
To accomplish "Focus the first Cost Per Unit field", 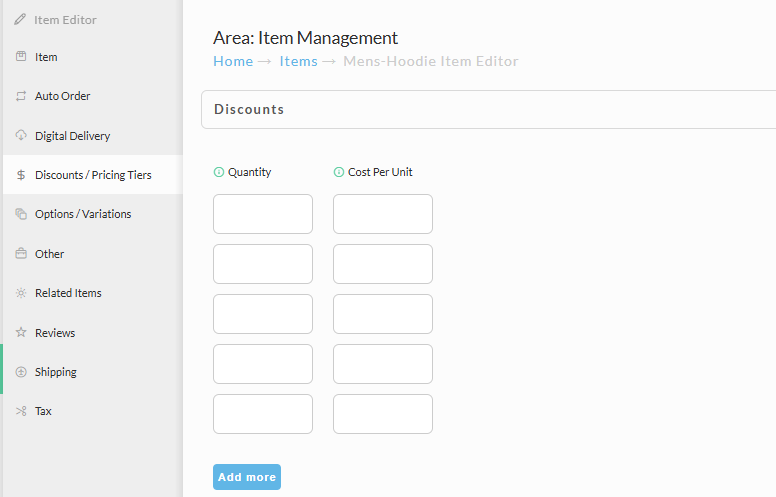I will click(x=383, y=214).
